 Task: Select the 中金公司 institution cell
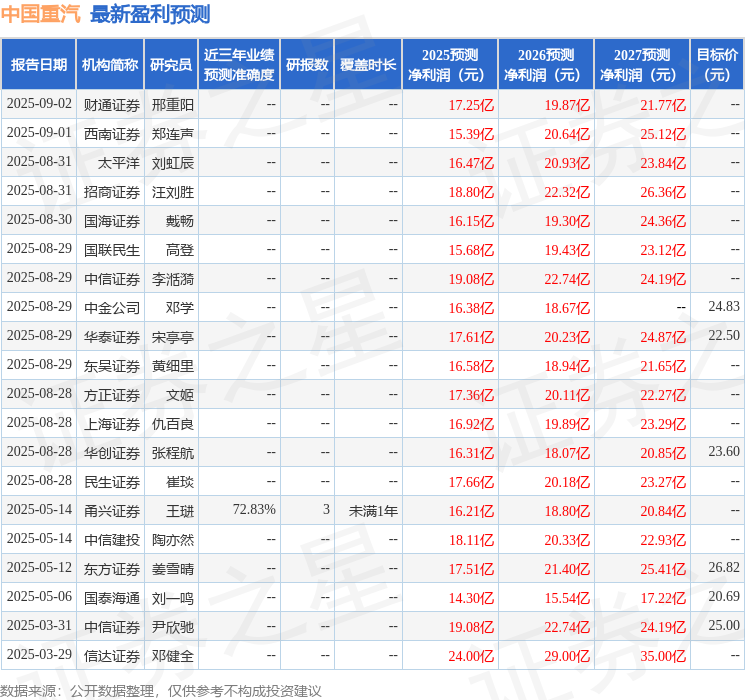(x=112, y=308)
